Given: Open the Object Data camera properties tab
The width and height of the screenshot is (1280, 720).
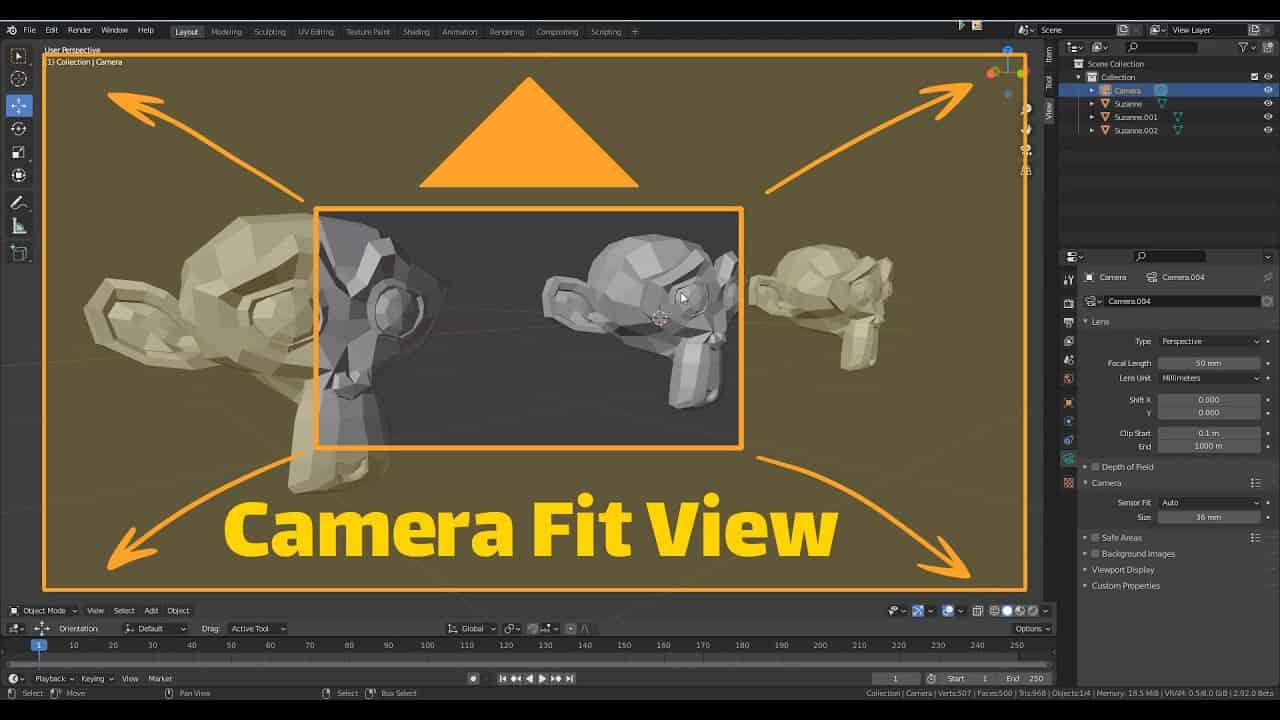Looking at the screenshot, I should pos(1068,459).
